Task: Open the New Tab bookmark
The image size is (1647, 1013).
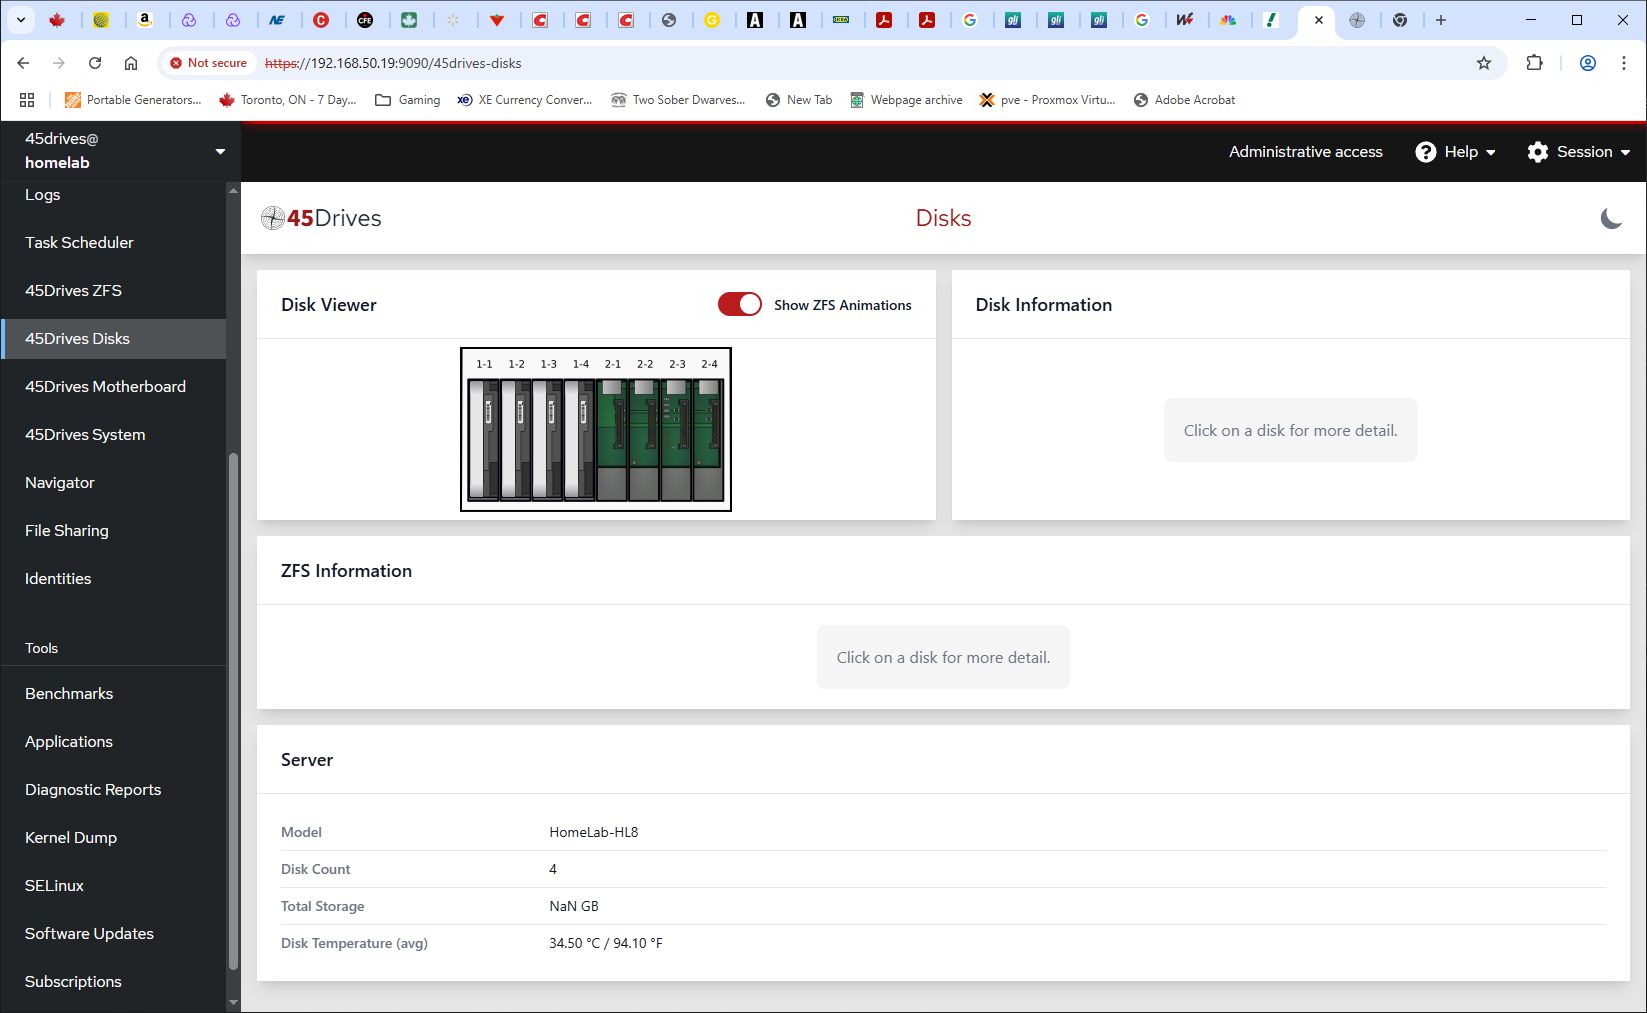Action: click(799, 100)
